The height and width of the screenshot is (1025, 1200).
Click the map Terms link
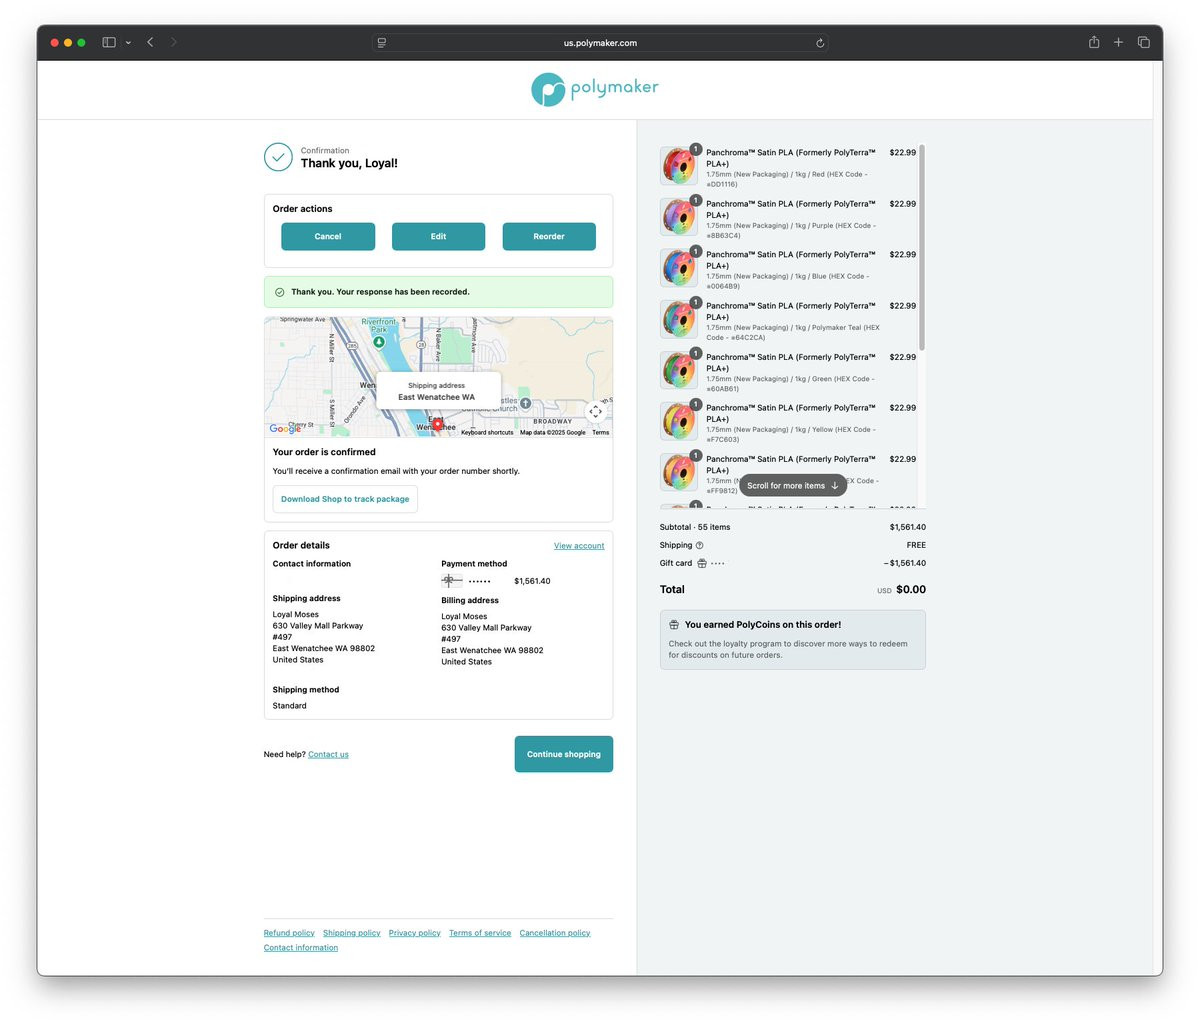tap(600, 432)
